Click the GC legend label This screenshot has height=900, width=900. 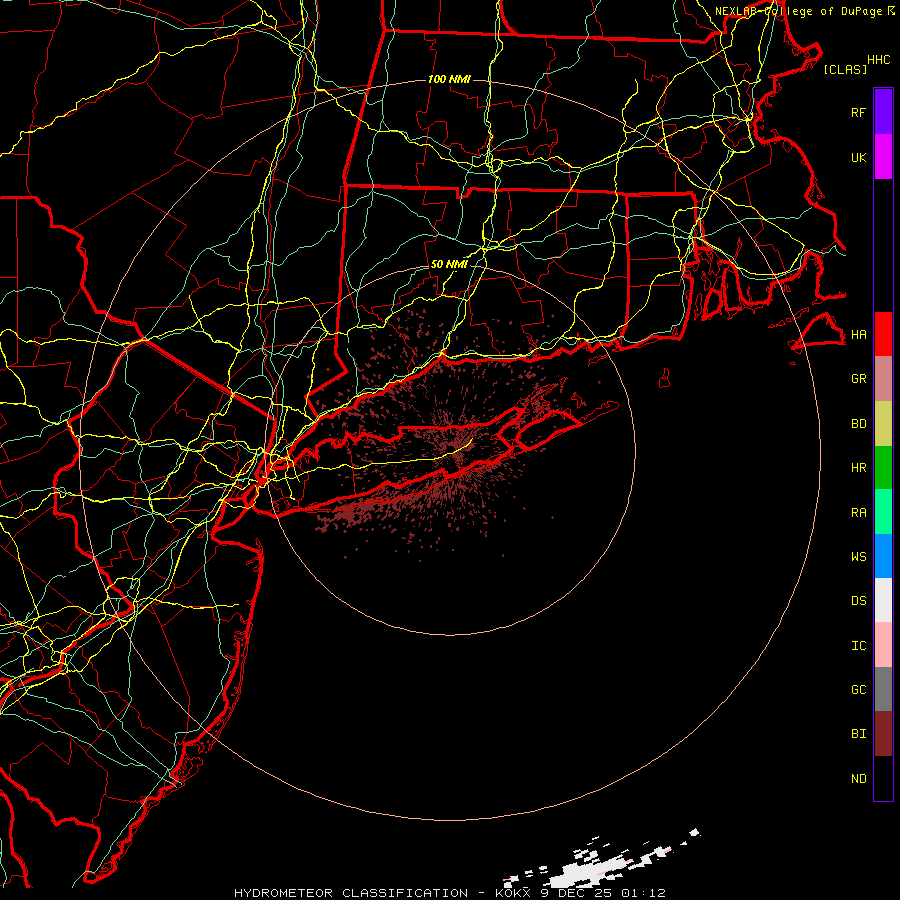[x=859, y=689]
